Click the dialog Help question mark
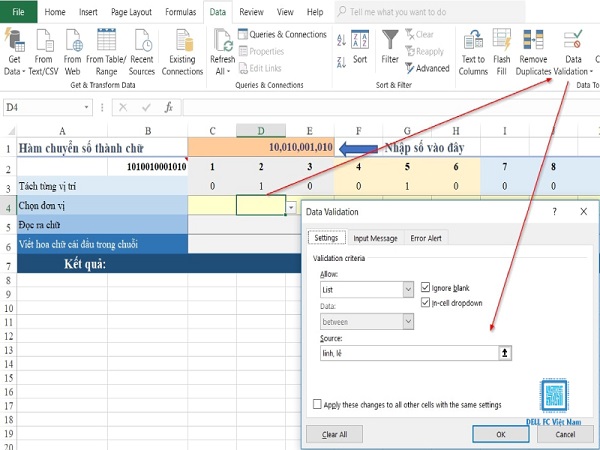 [554, 212]
